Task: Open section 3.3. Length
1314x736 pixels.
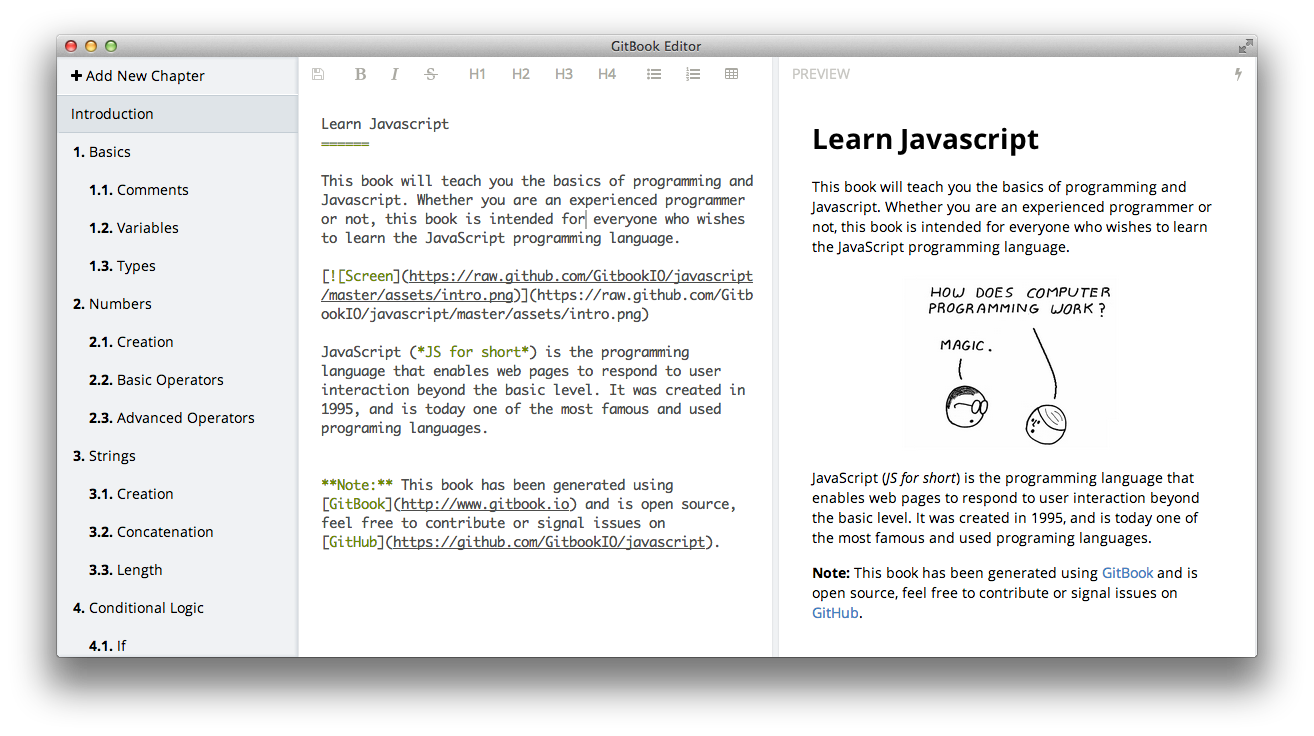Action: pos(178,570)
